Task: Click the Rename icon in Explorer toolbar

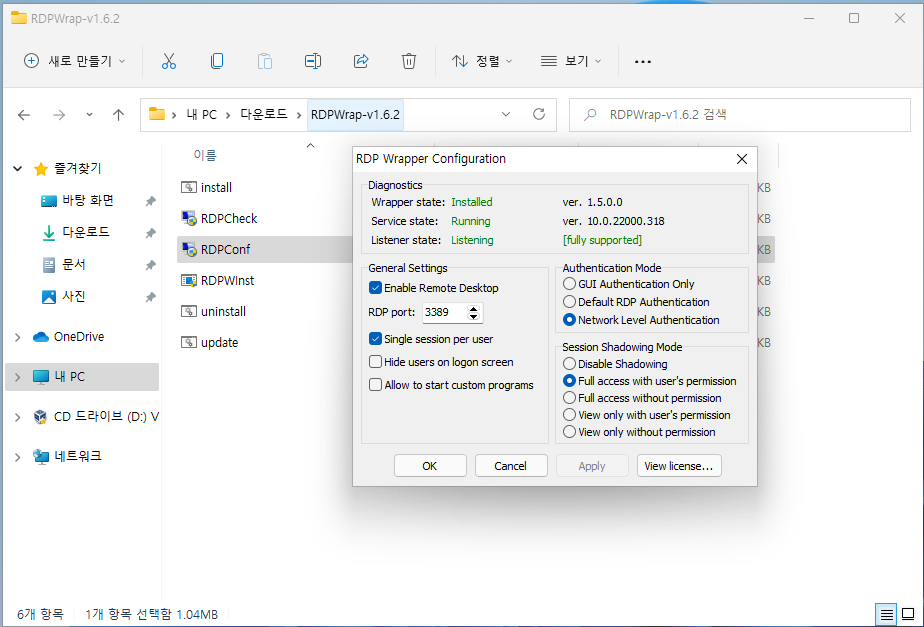Action: pyautogui.click(x=313, y=61)
